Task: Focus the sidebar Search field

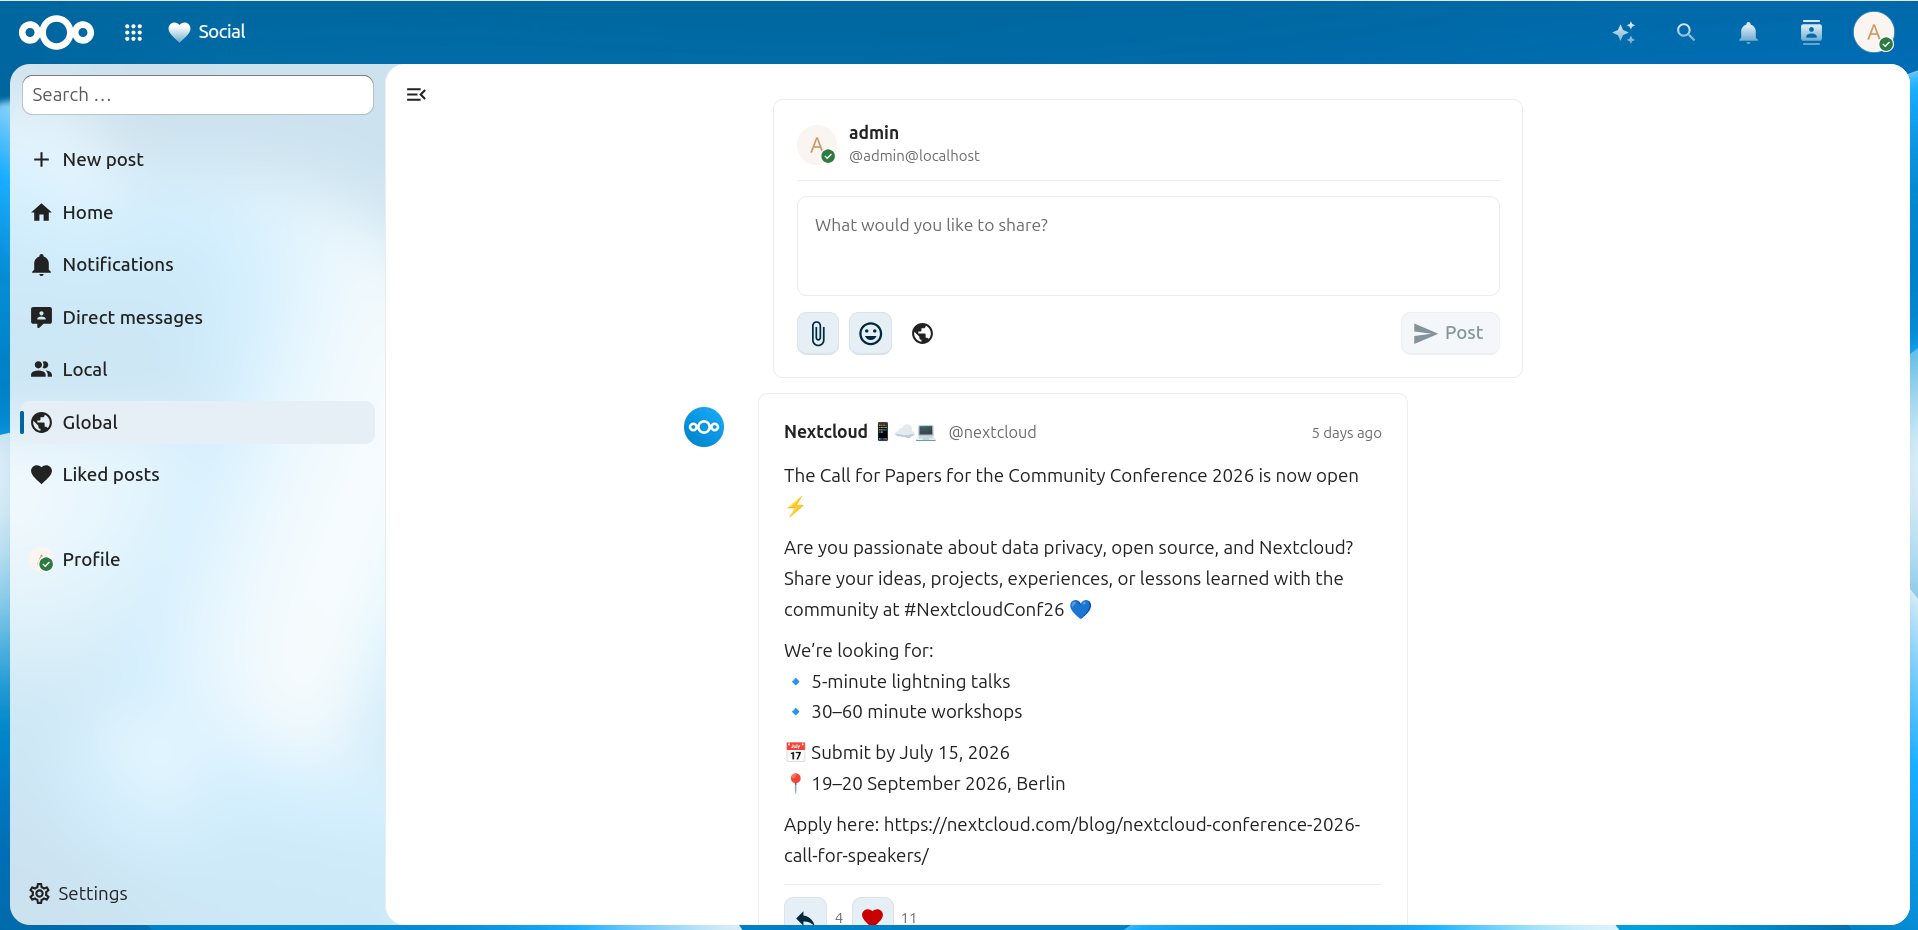Action: pos(198,95)
